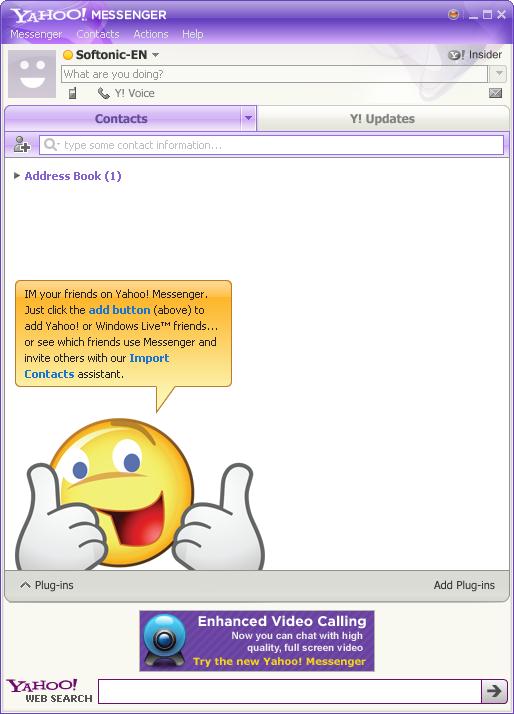Viewport: 514px width, 714px height.
Task: Click the search magnifier icon in contacts field
Action: tap(51, 145)
